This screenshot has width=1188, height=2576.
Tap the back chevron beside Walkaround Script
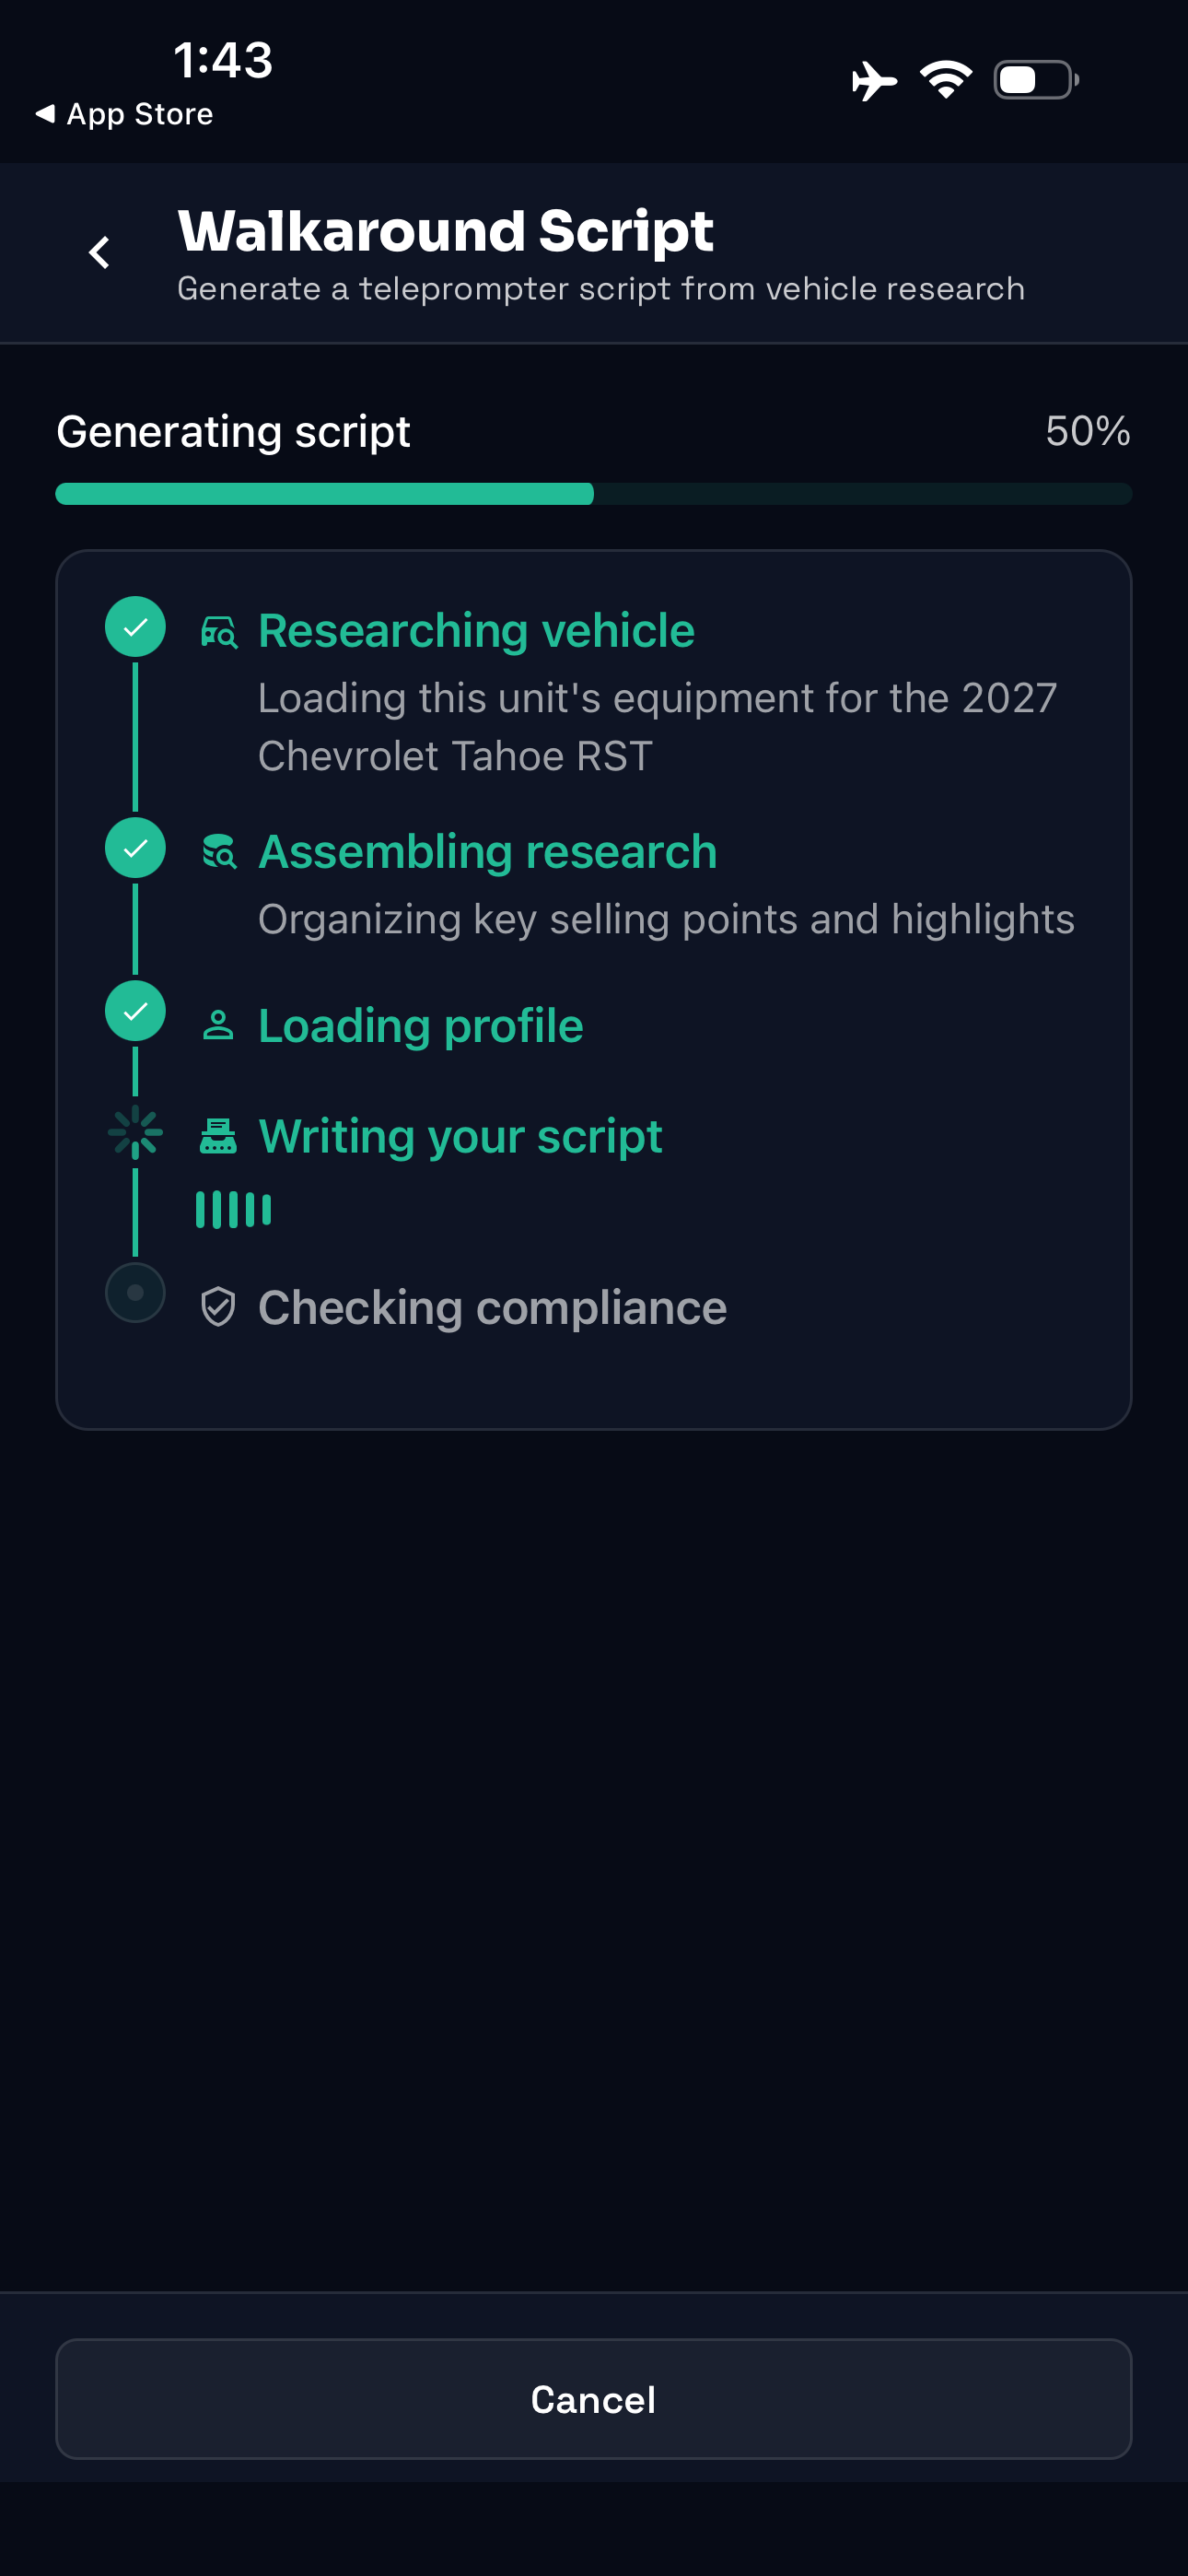[x=99, y=252]
